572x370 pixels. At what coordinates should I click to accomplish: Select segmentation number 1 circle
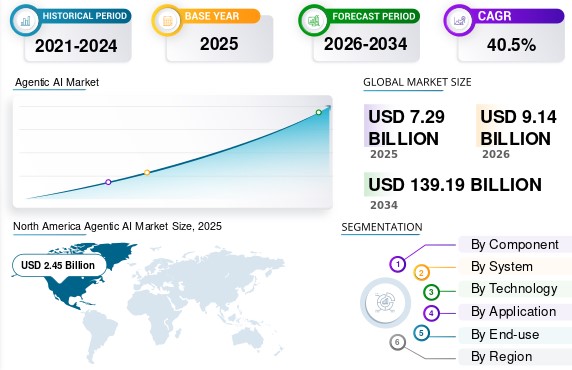(398, 264)
